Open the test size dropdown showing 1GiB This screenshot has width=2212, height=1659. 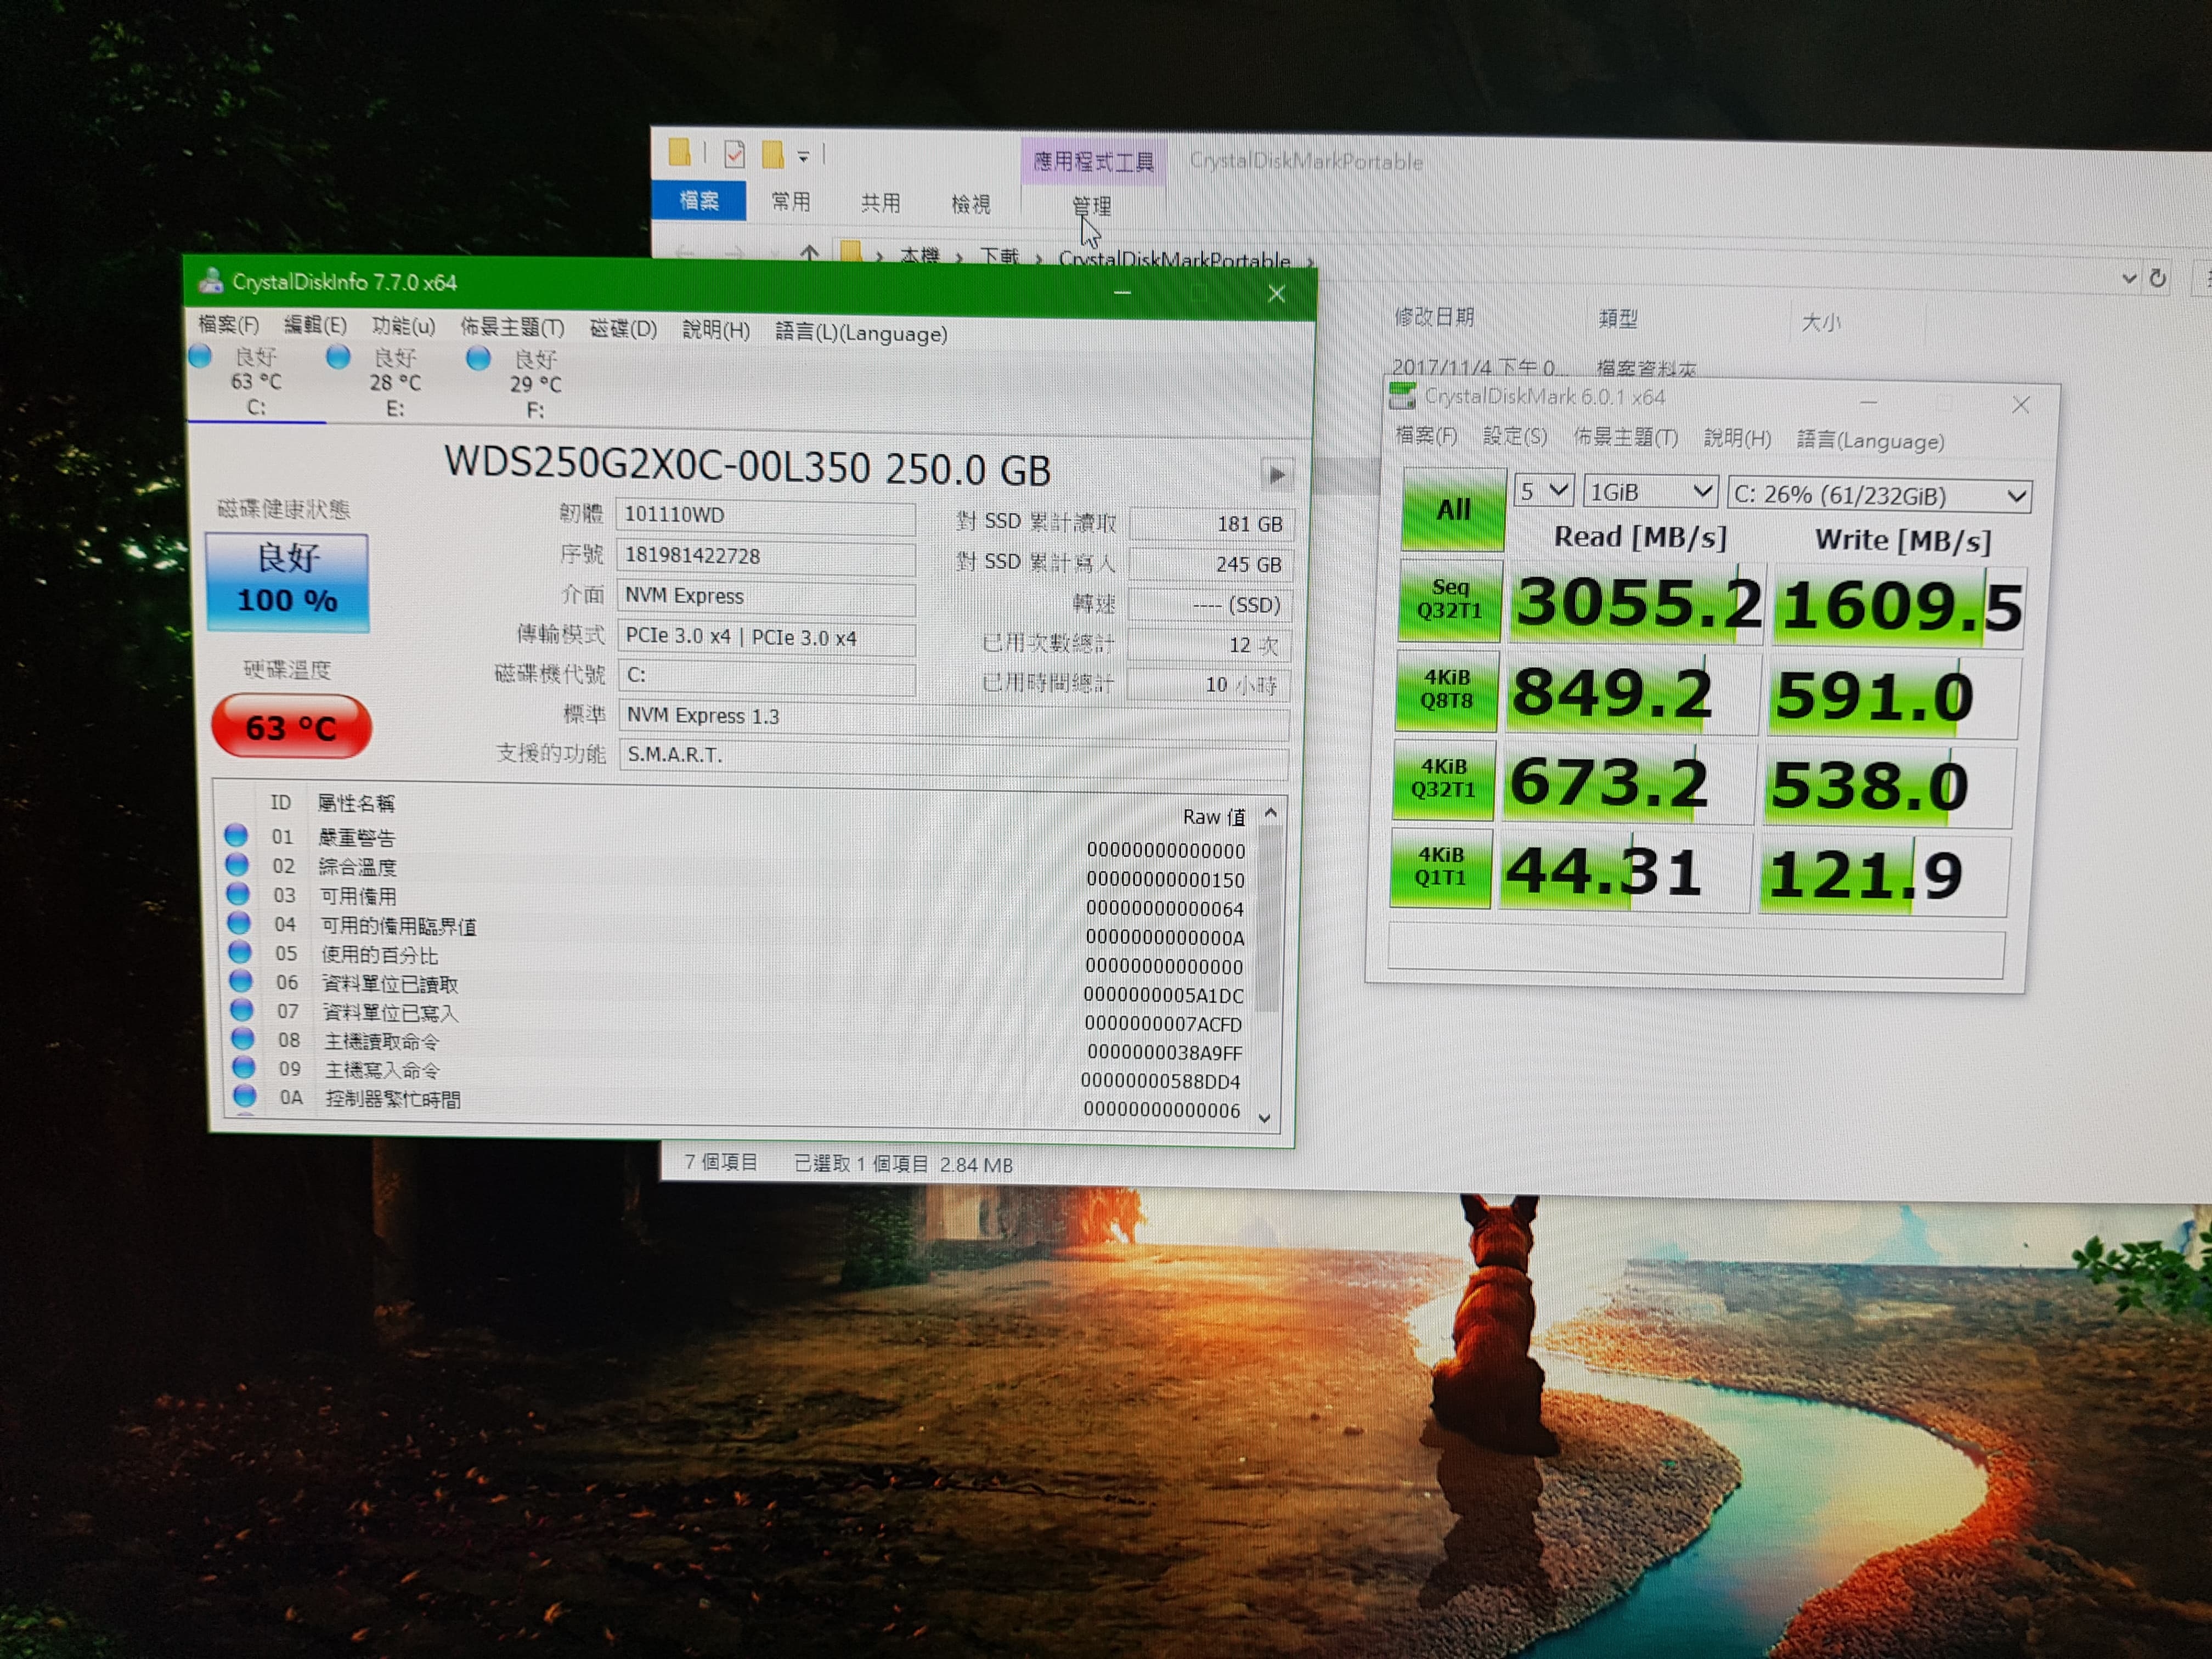pos(1651,491)
